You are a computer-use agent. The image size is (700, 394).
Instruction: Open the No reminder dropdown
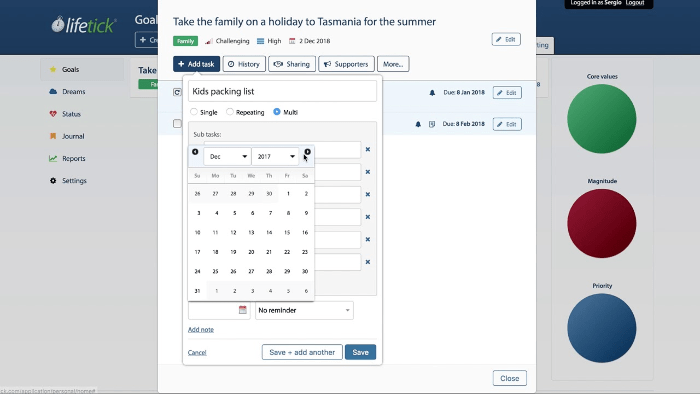click(x=304, y=310)
